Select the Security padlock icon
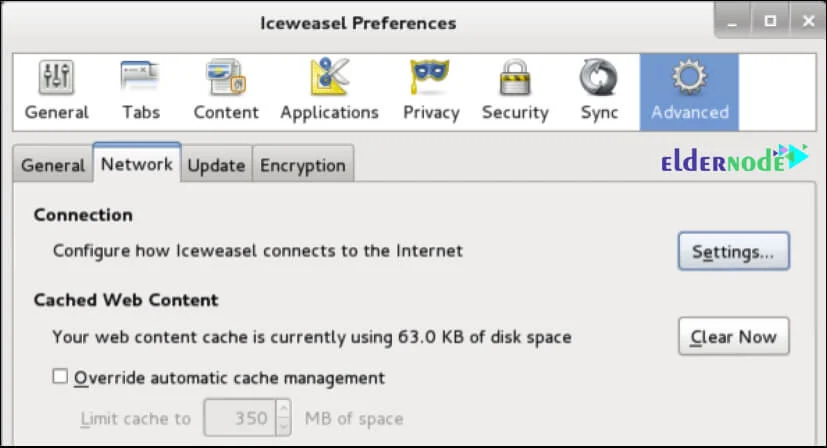827x448 pixels. (x=515, y=80)
